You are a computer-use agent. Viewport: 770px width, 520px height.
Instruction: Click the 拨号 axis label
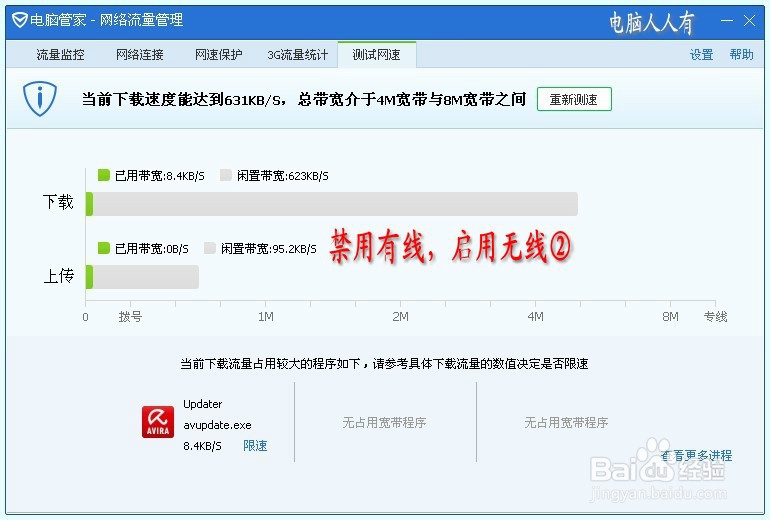130,317
